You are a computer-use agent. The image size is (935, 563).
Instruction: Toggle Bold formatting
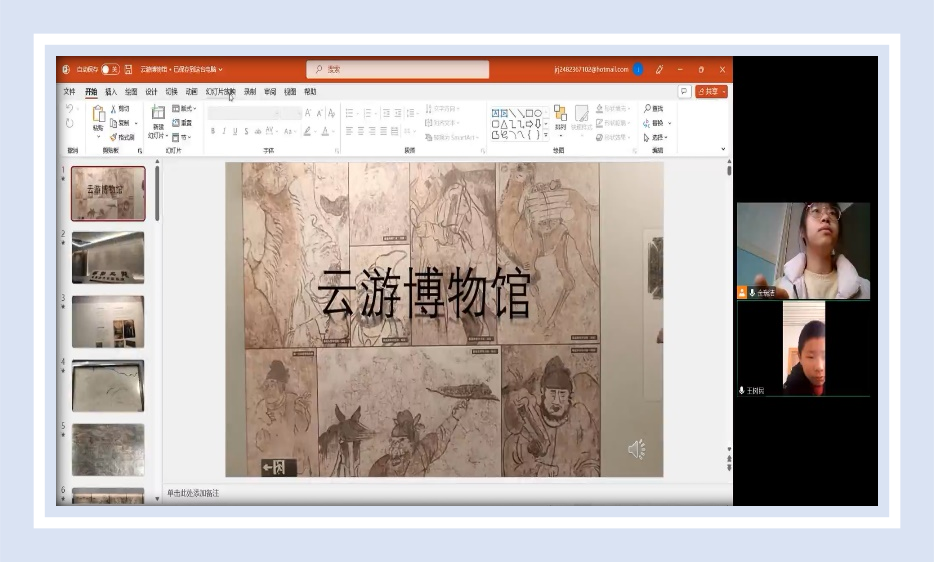[213, 131]
